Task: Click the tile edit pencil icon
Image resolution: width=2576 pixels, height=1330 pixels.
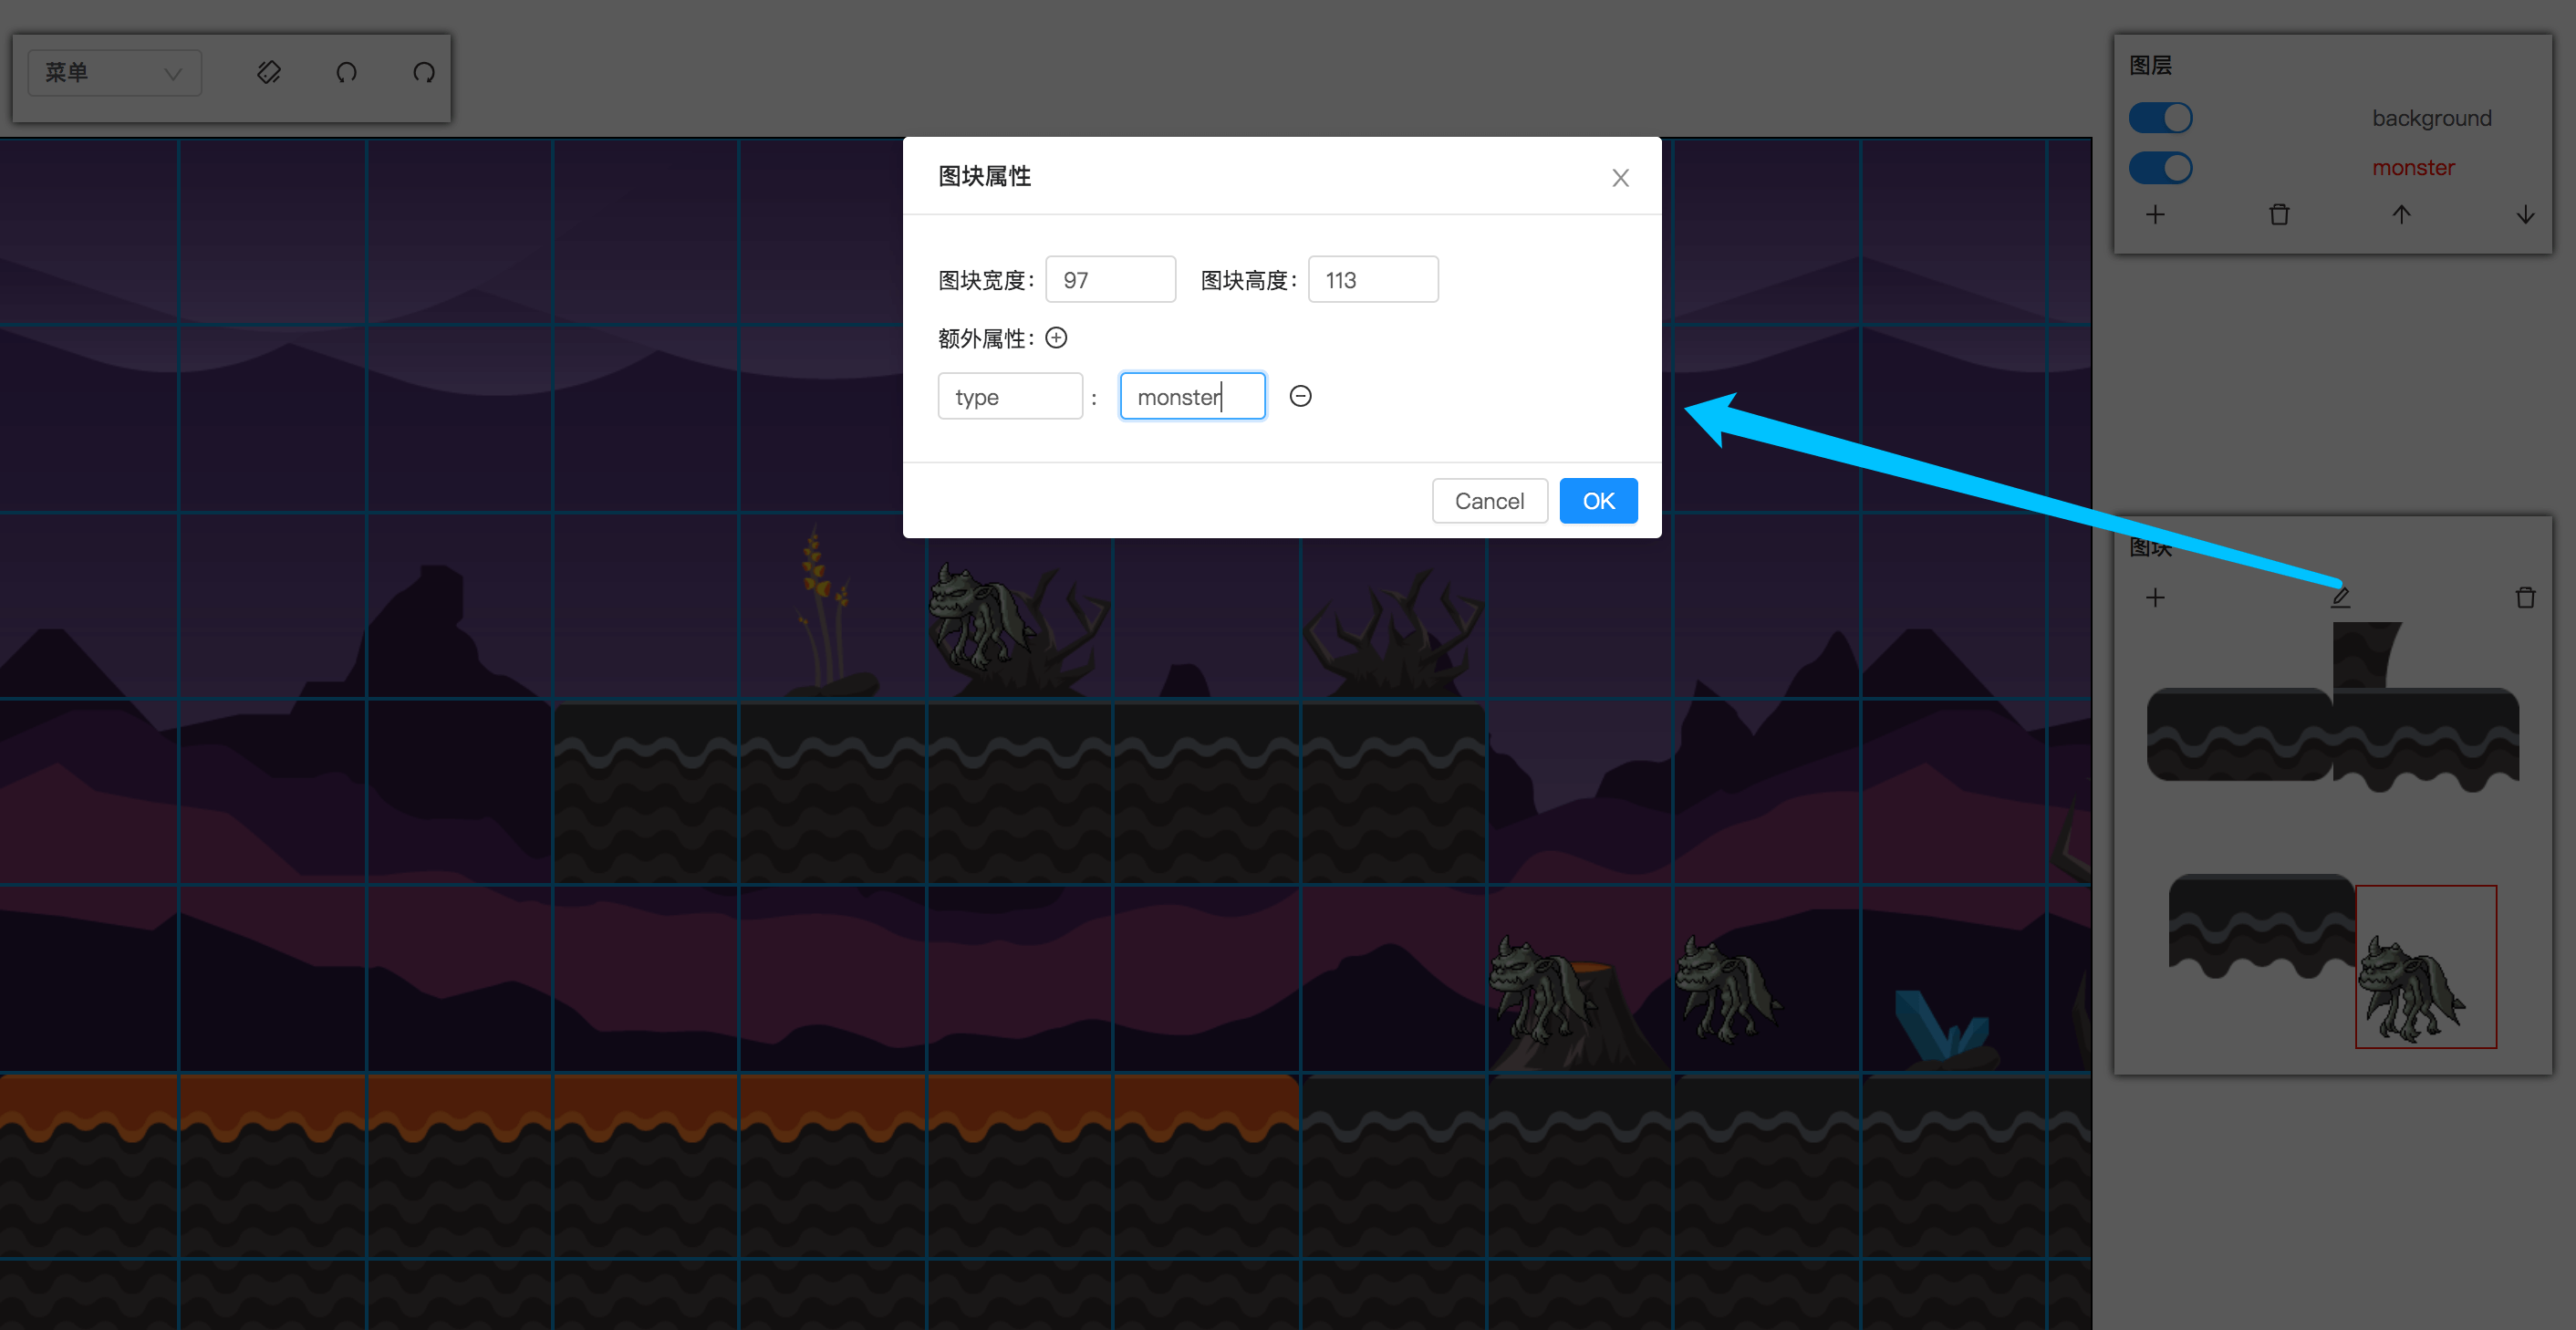Action: (2340, 597)
